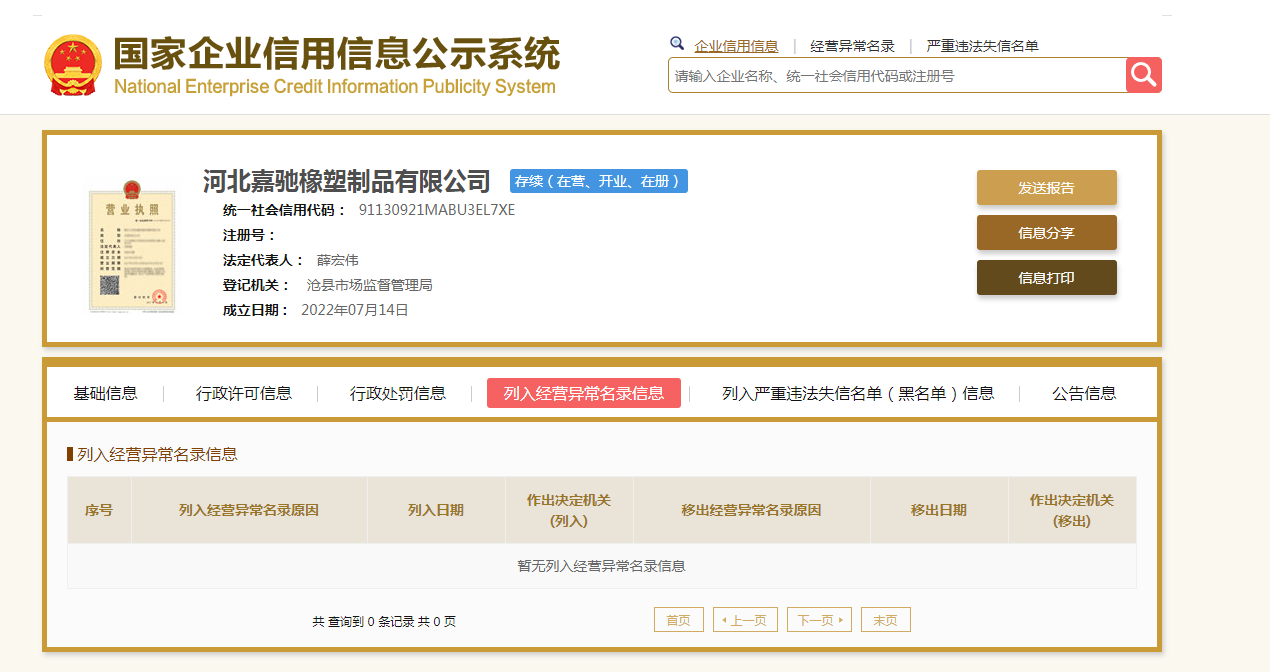
Task: Select the 列入经营异常名录信息 tab
Action: coord(584,393)
